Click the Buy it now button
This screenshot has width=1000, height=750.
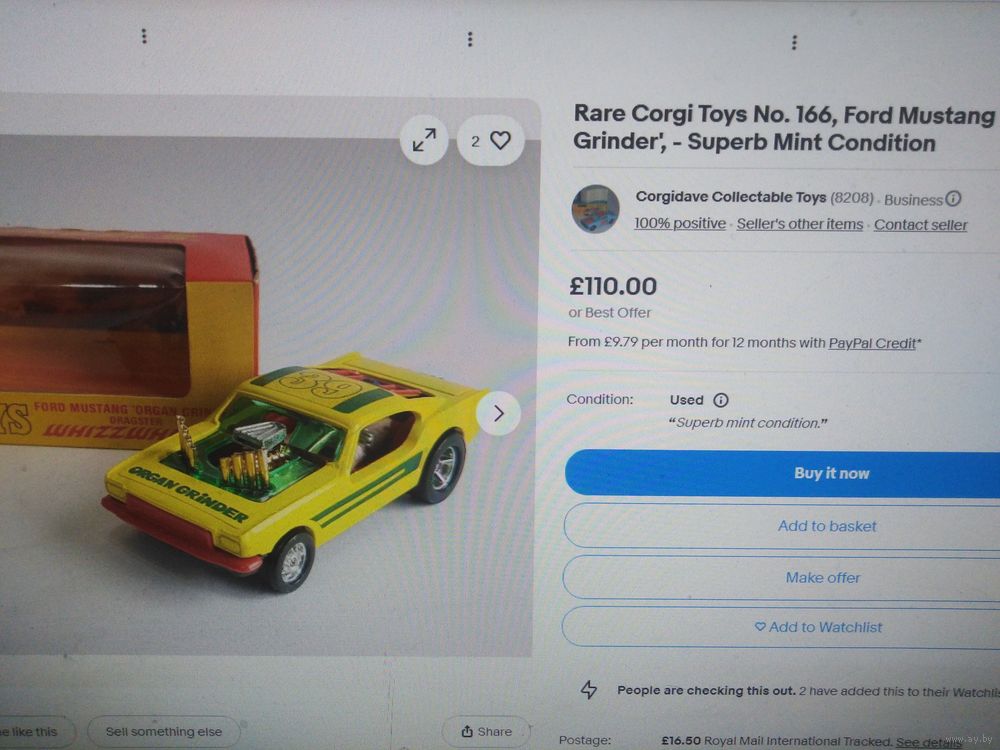point(782,473)
